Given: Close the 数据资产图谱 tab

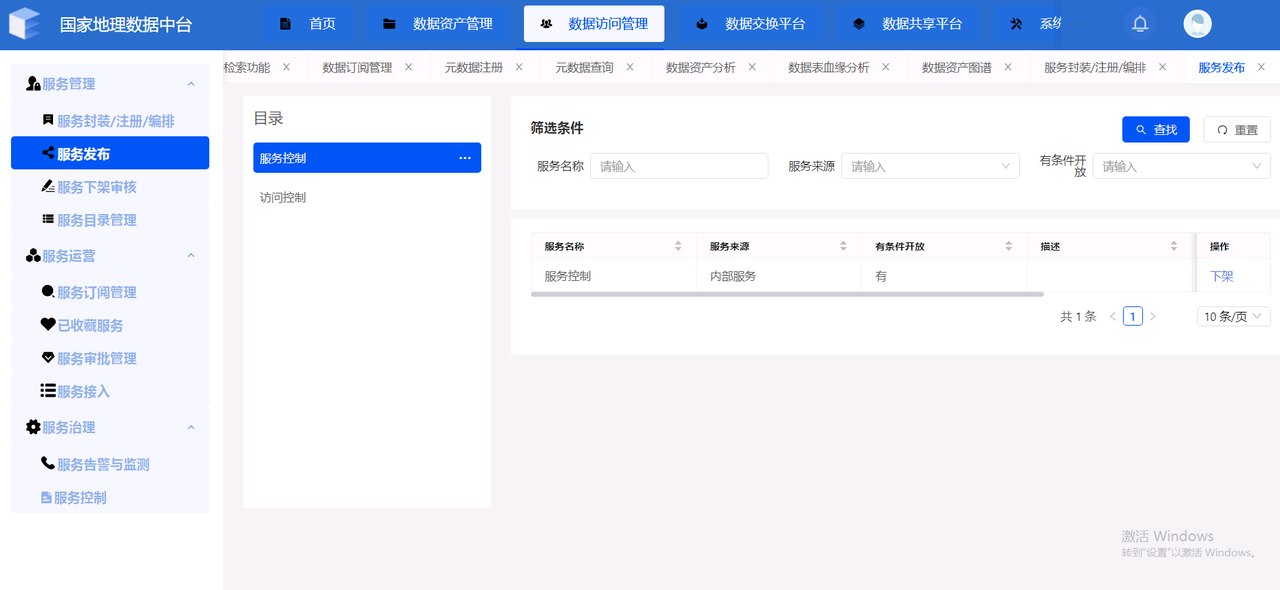Looking at the screenshot, I should click(x=1008, y=67).
